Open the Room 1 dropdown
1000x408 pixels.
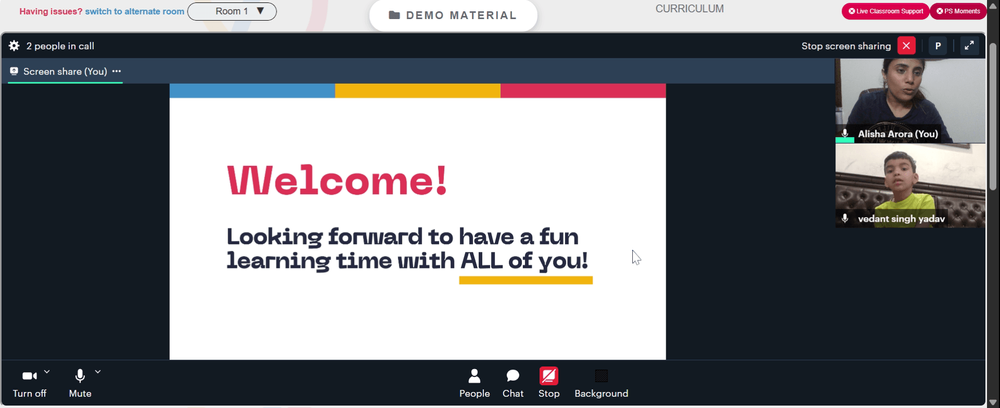pyautogui.click(x=232, y=11)
